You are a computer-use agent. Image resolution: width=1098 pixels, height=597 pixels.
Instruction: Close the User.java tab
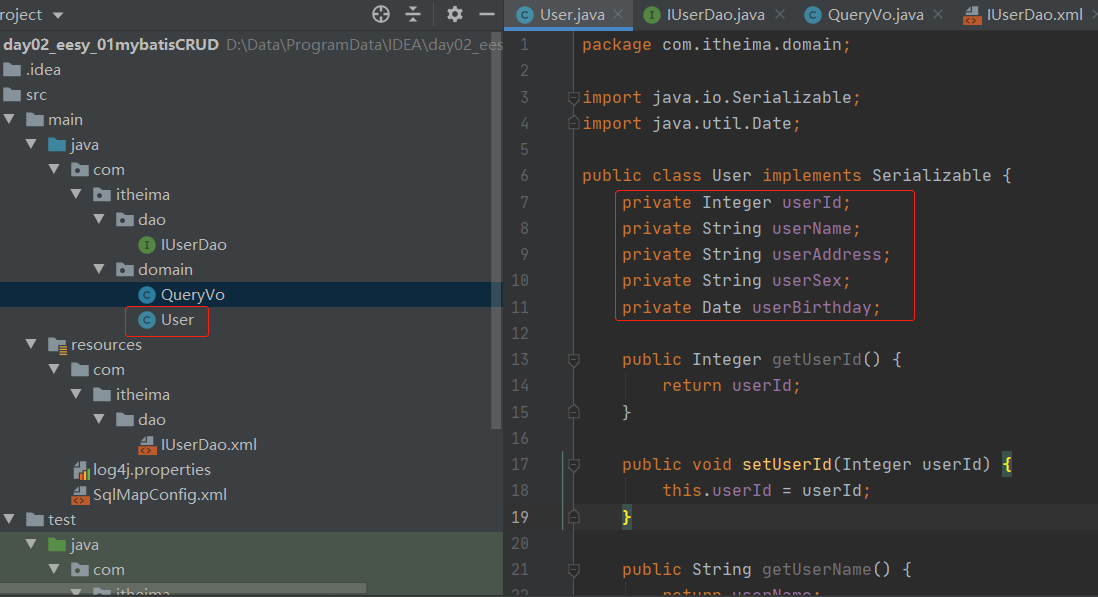(x=618, y=14)
